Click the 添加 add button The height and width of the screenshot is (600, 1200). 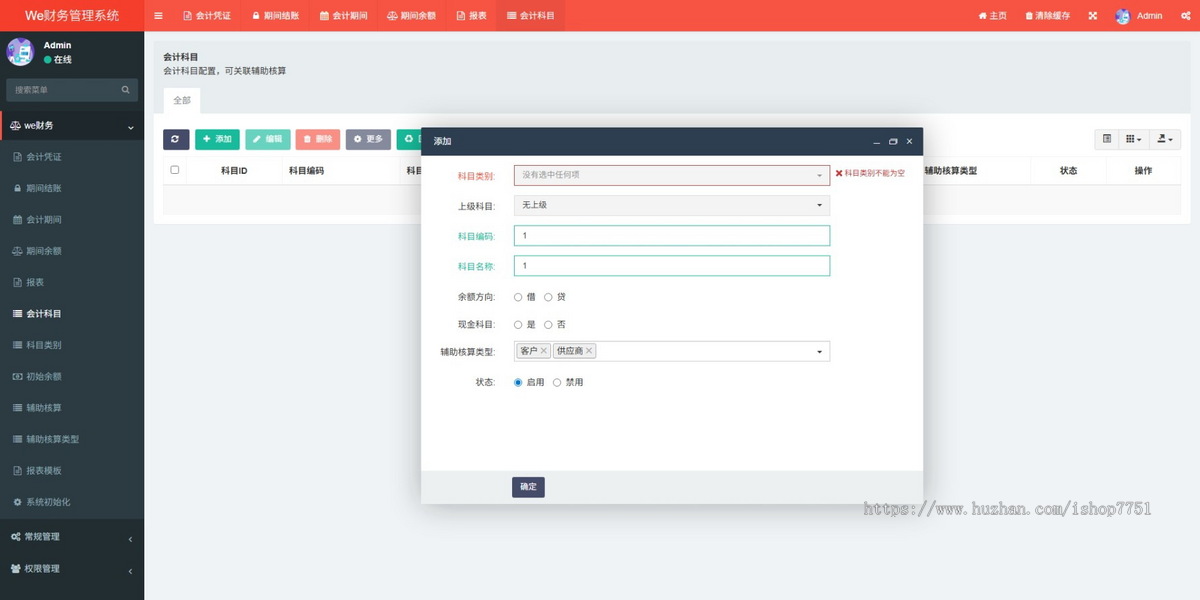pos(217,139)
